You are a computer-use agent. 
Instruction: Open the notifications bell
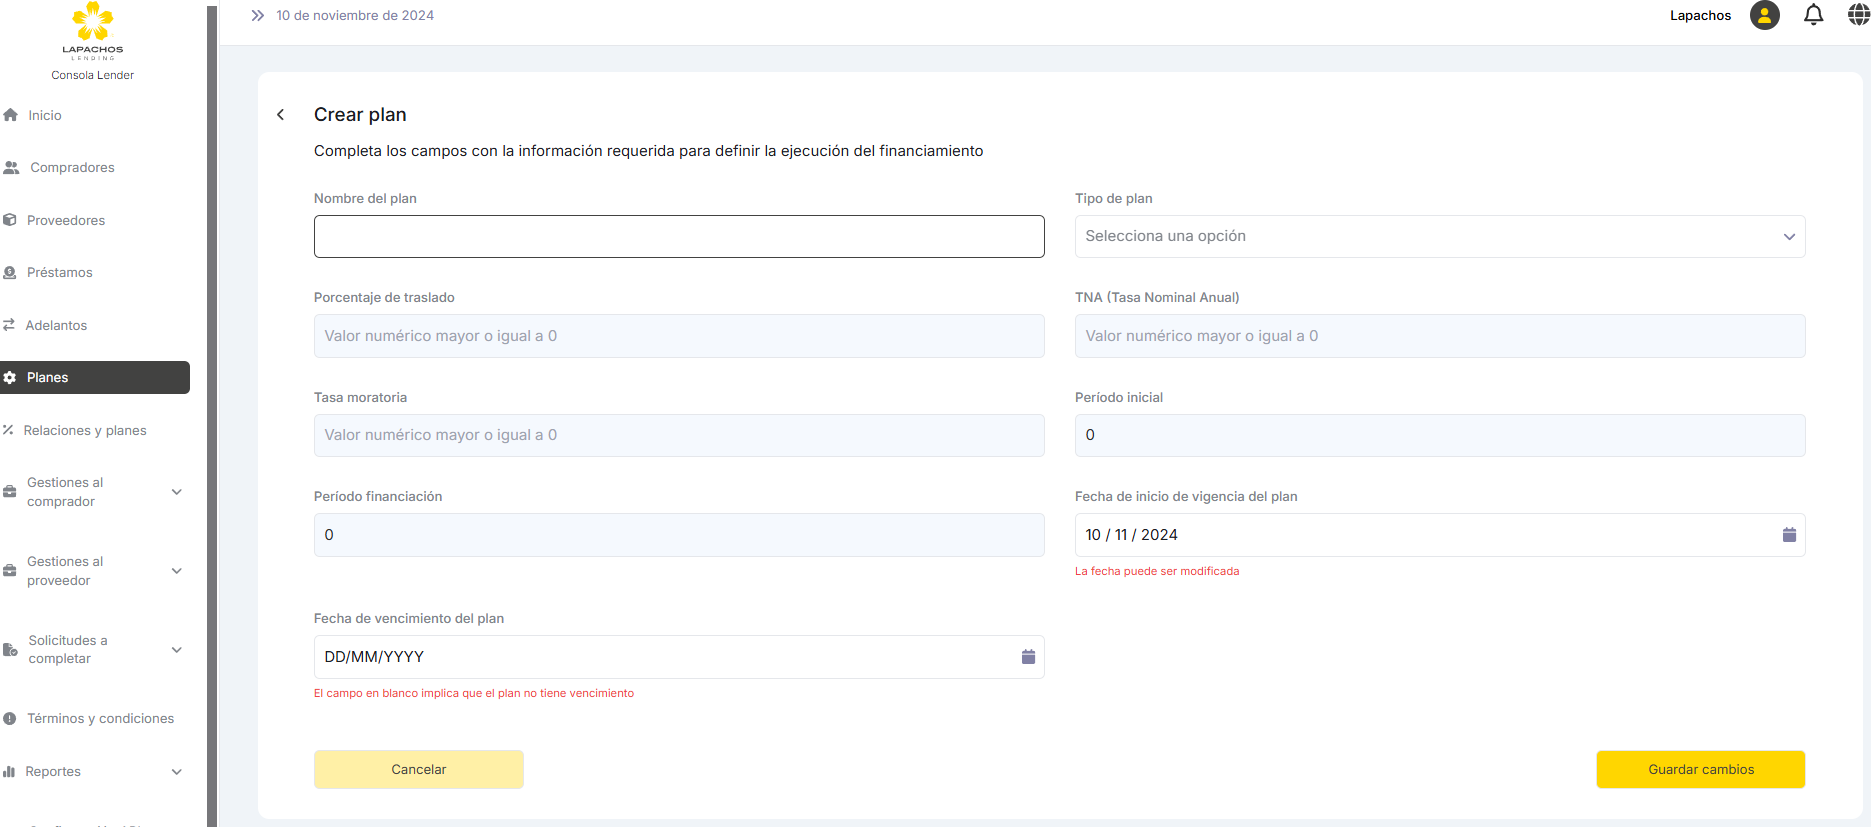coord(1813,15)
